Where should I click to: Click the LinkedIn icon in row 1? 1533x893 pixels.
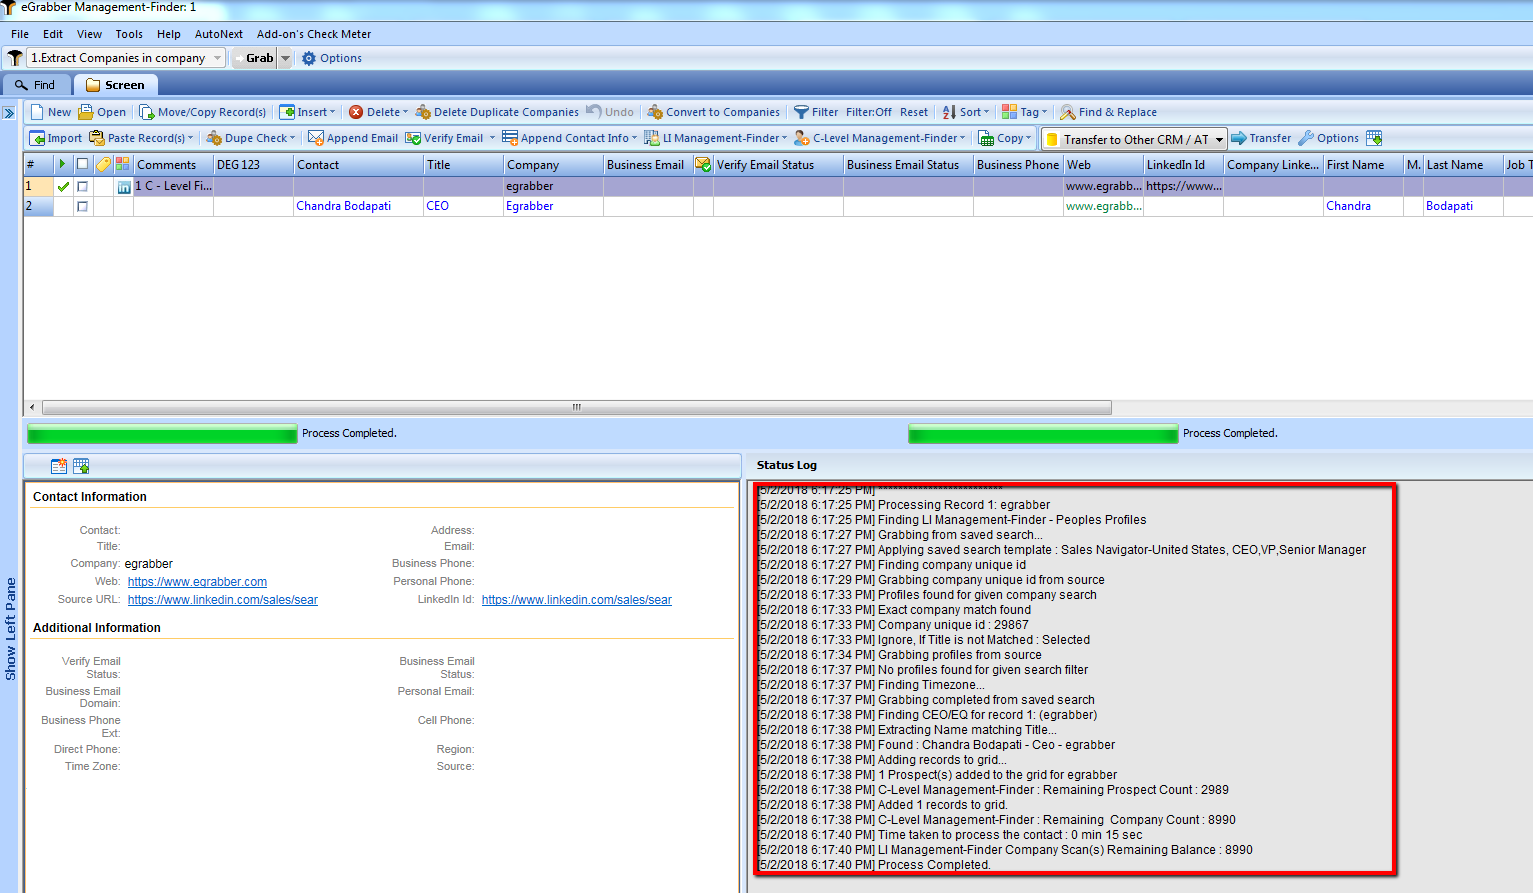[124, 187]
